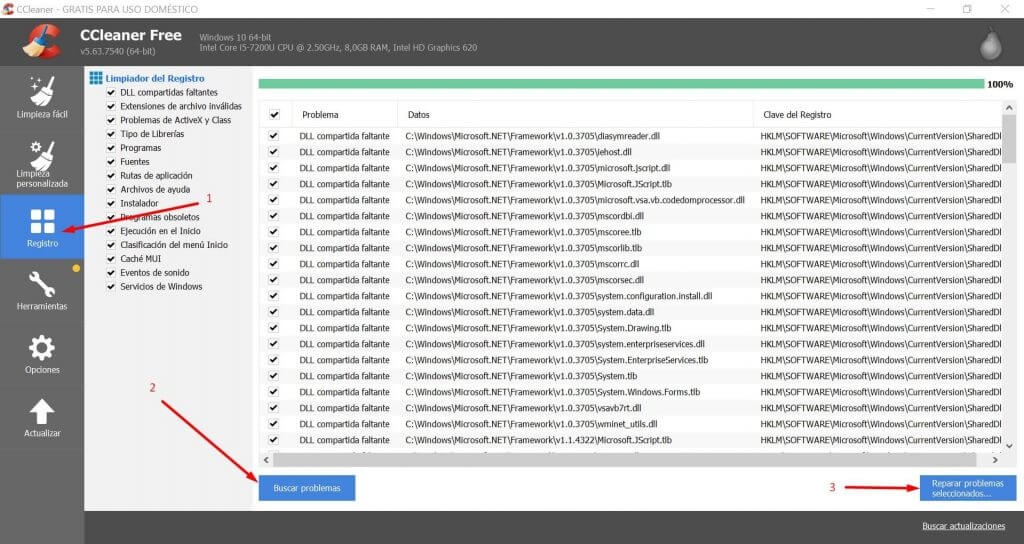Click the horizontal scrollbar right arrow
This screenshot has width=1024, height=544.
coord(995,460)
